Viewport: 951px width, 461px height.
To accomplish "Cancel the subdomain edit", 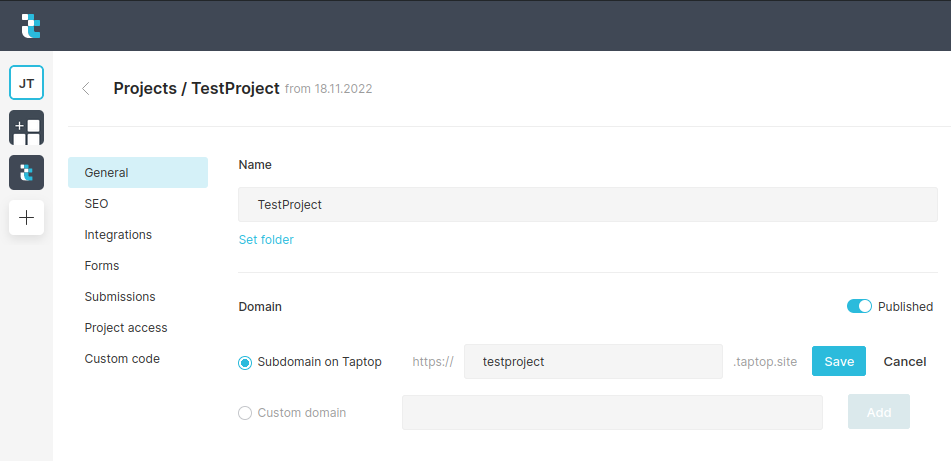I will point(904,361).
